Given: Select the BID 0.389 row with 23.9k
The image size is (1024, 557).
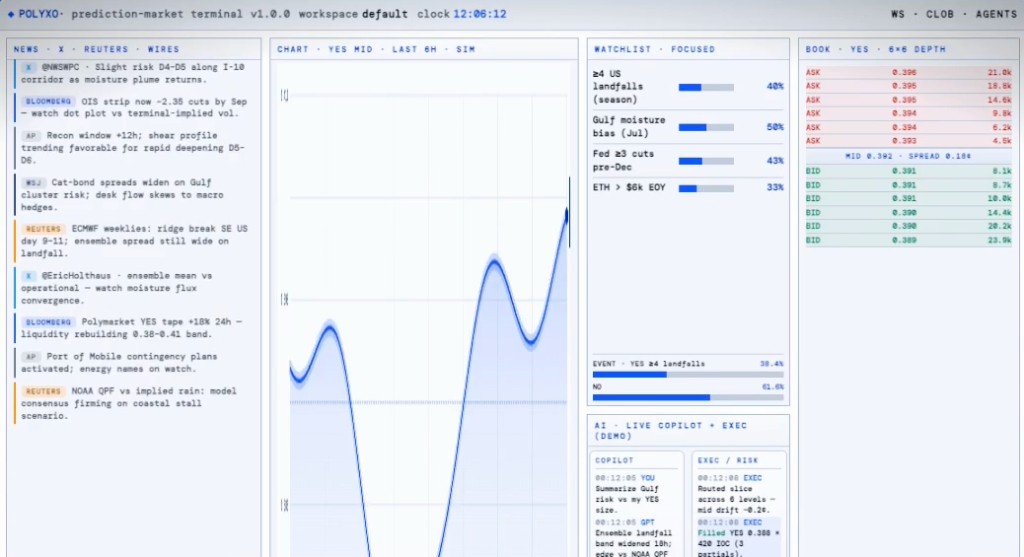Looking at the screenshot, I should pos(908,240).
